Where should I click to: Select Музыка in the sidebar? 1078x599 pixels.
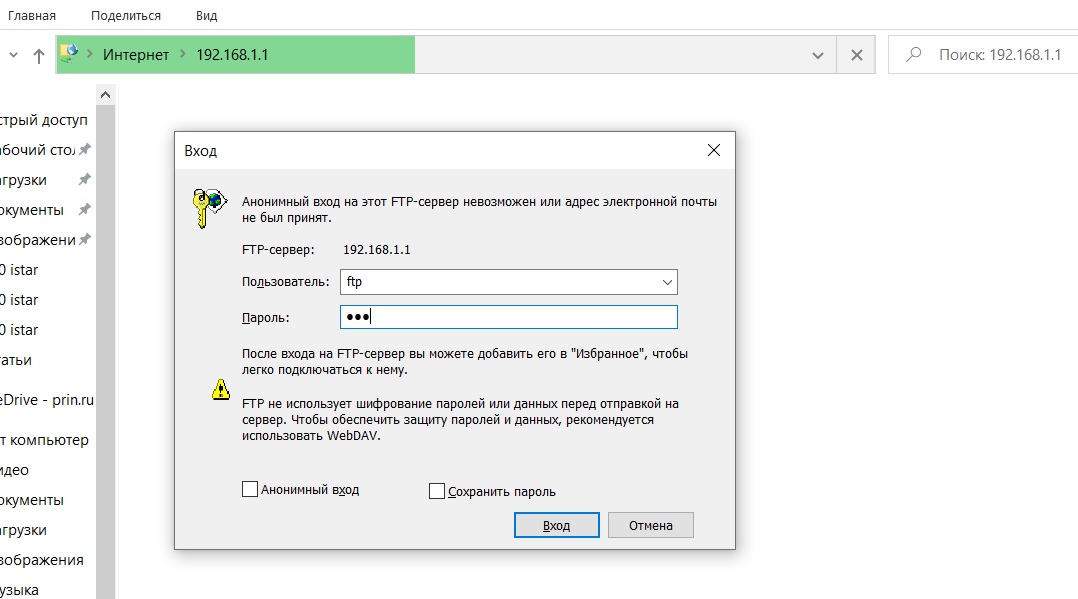click(19, 590)
